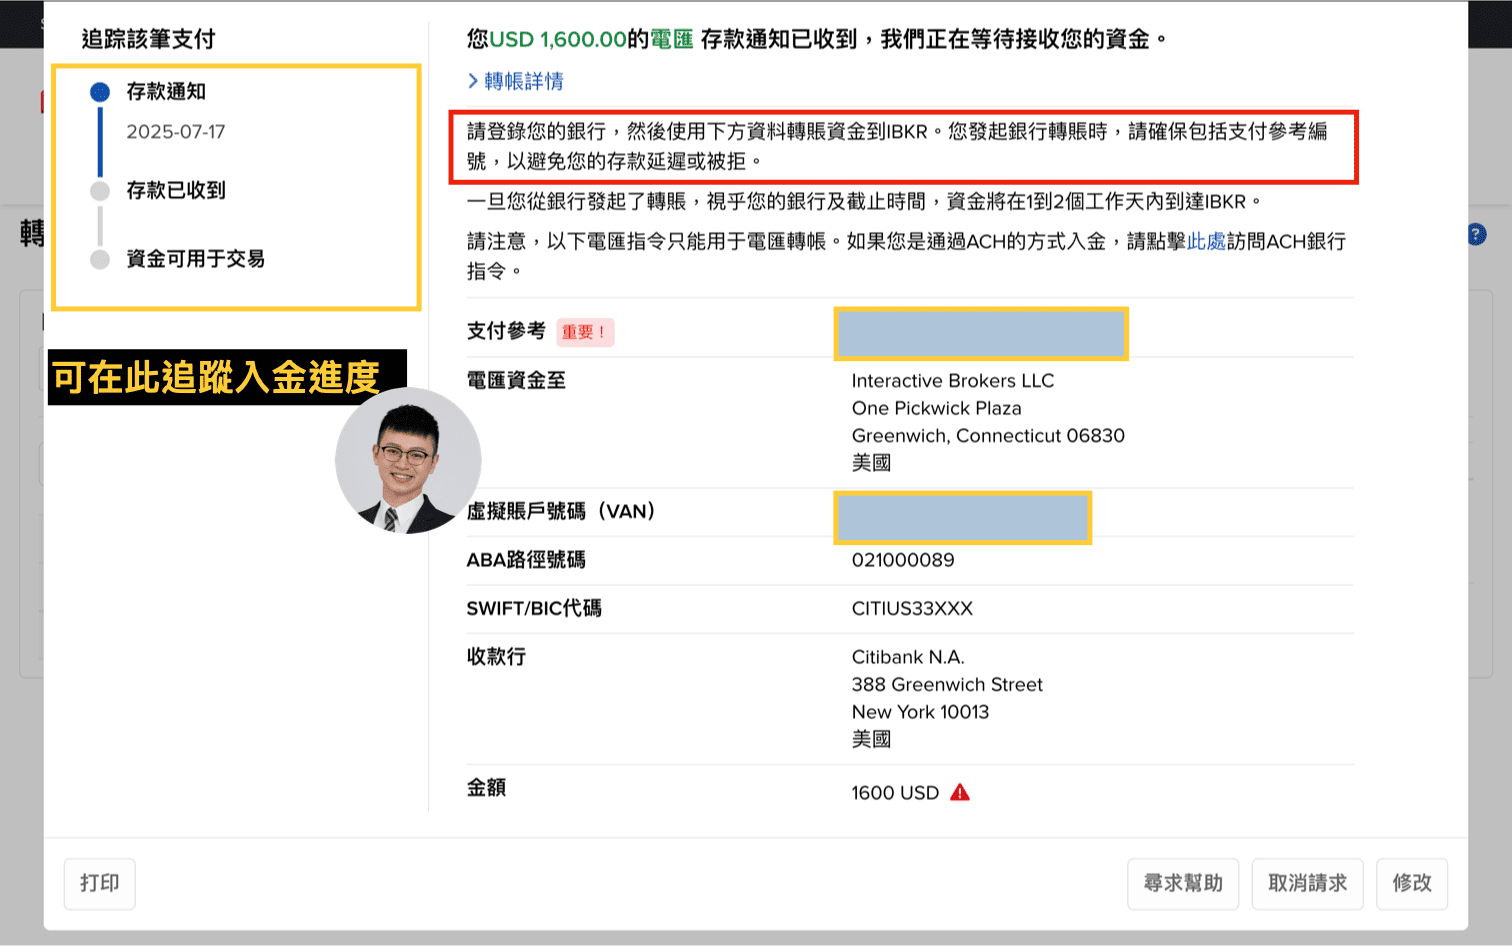Click the 金額 label
The height and width of the screenshot is (946, 1512).
point(486,788)
